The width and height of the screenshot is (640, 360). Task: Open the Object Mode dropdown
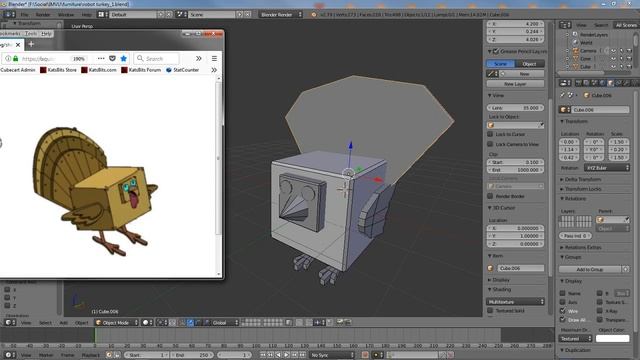[x=116, y=322]
